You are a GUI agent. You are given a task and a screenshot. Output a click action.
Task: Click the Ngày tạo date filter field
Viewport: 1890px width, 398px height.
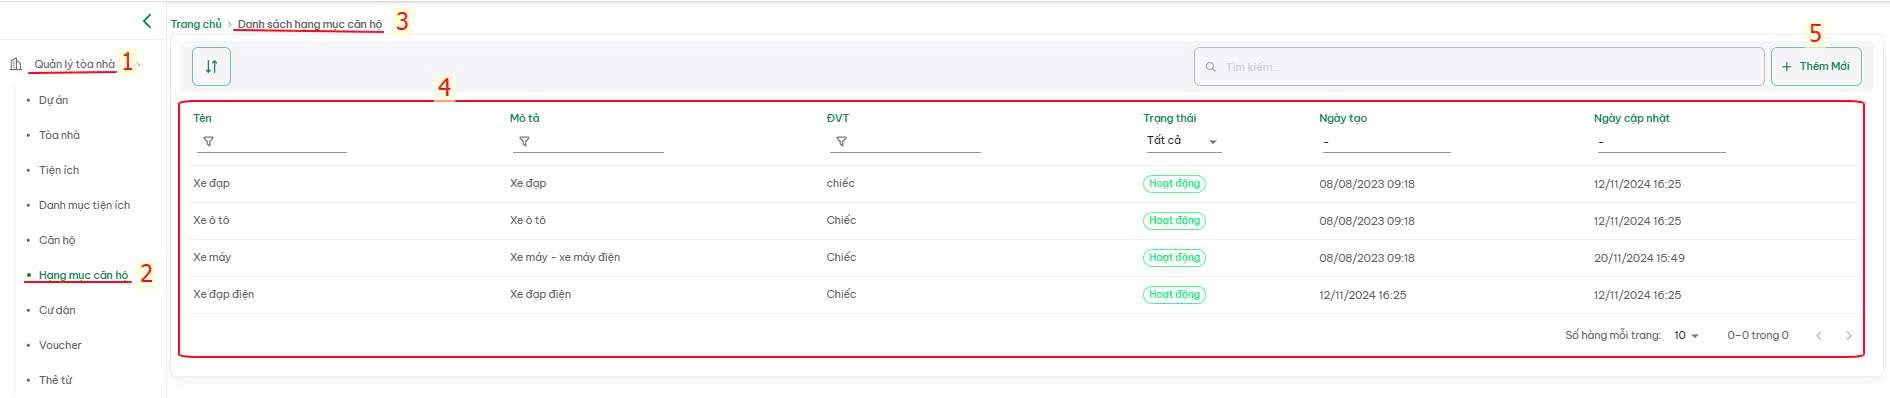click(x=1385, y=142)
